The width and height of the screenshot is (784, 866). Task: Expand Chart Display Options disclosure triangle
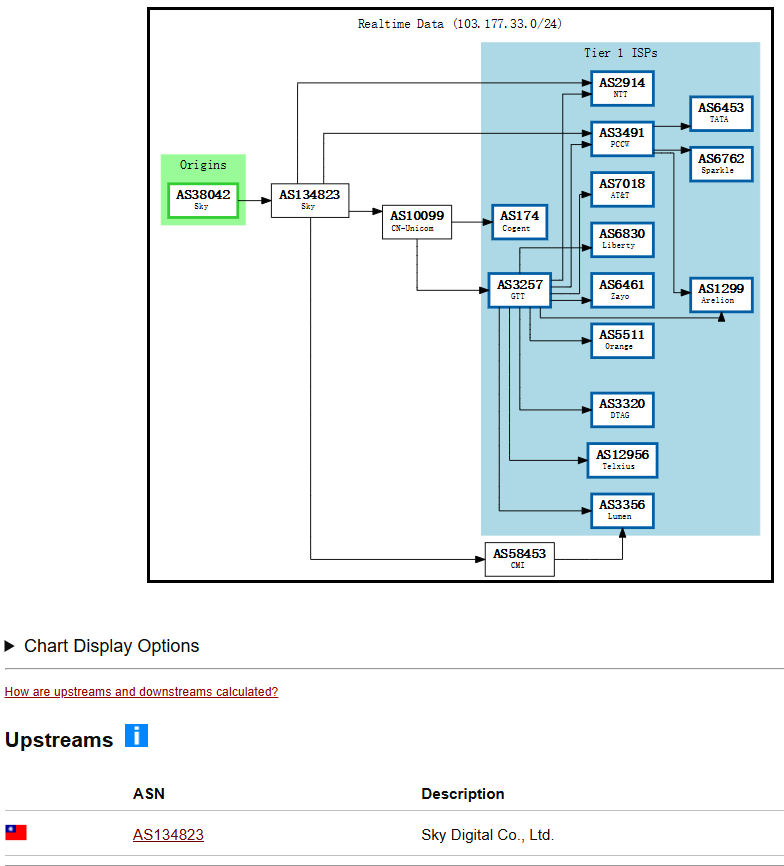[x=9, y=646]
